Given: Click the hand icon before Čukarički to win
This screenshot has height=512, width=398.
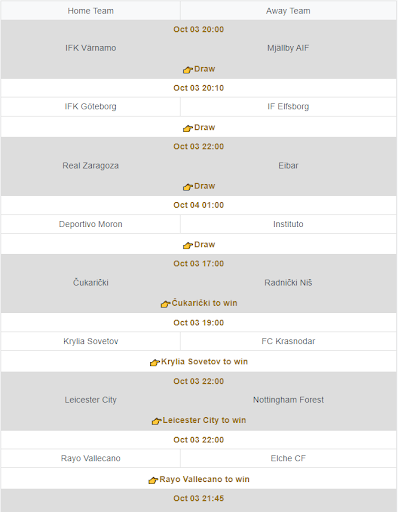Looking at the screenshot, I should (x=165, y=304).
